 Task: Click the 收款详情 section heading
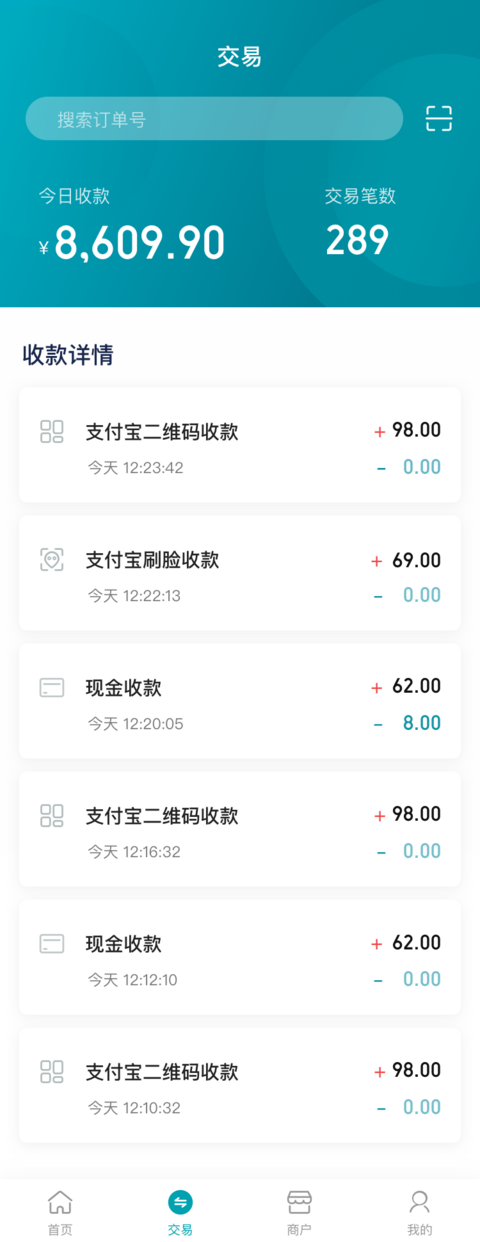tap(68, 355)
